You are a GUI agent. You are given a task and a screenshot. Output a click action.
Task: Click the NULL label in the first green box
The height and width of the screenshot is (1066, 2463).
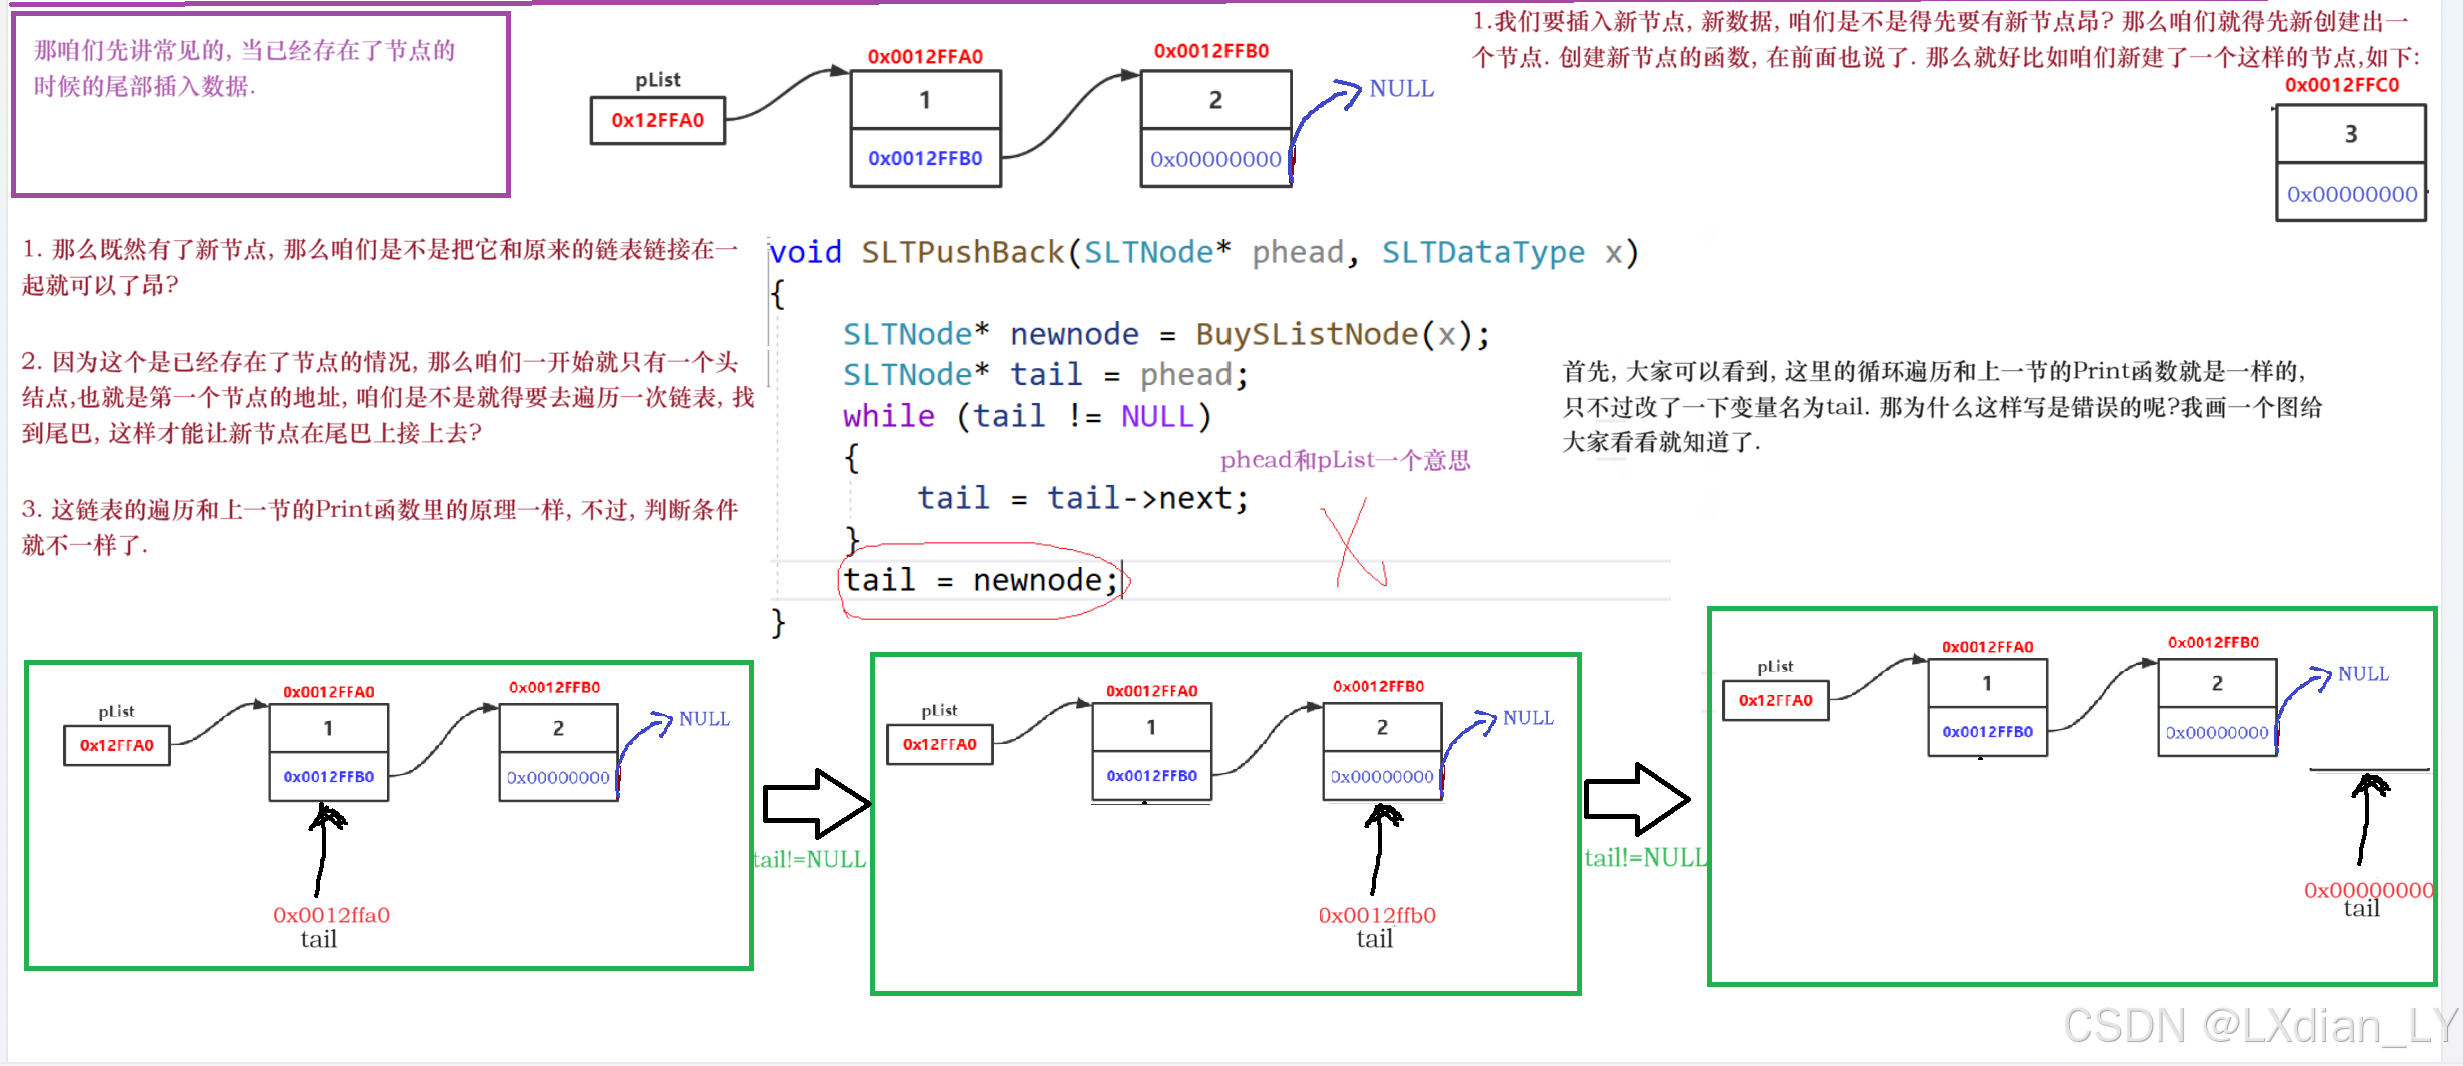coord(704,719)
